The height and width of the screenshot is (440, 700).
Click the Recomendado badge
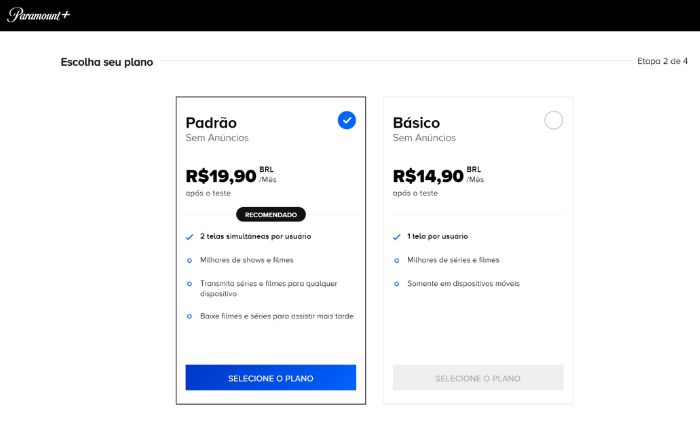[271, 214]
